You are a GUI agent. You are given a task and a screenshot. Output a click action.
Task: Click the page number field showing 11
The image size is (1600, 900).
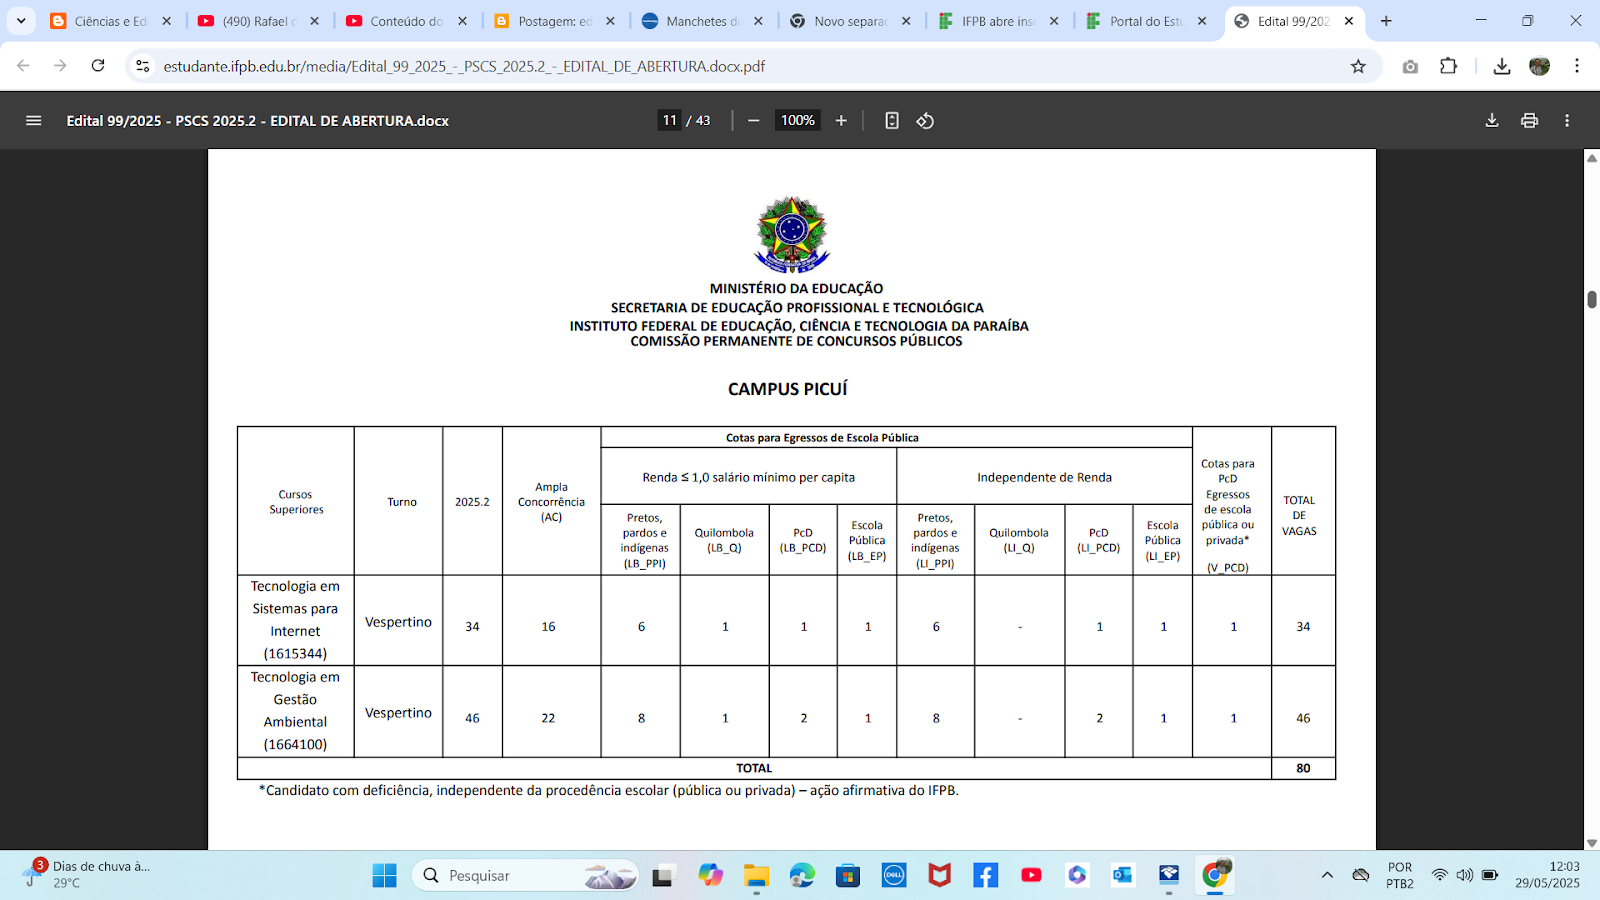click(x=670, y=120)
